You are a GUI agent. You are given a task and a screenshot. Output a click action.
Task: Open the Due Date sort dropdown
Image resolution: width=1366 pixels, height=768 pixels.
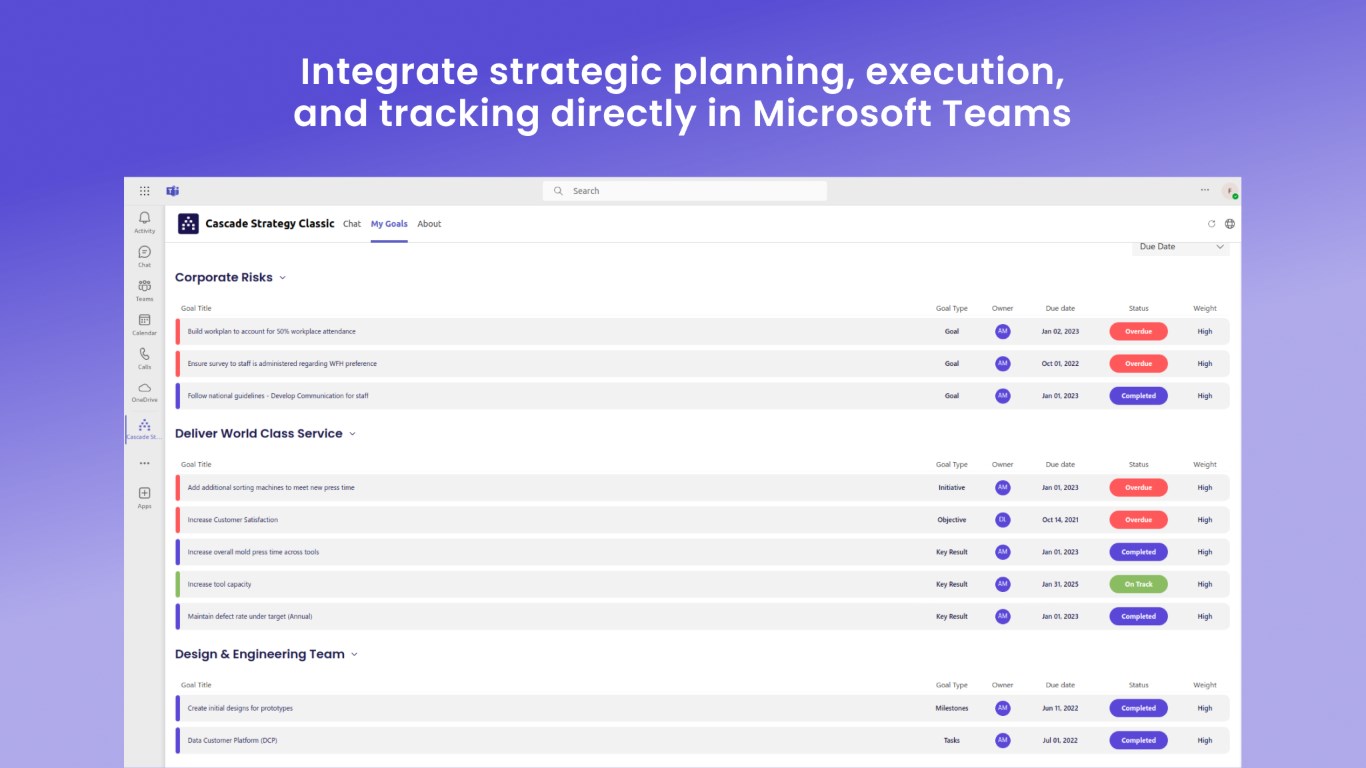[x=1181, y=247]
